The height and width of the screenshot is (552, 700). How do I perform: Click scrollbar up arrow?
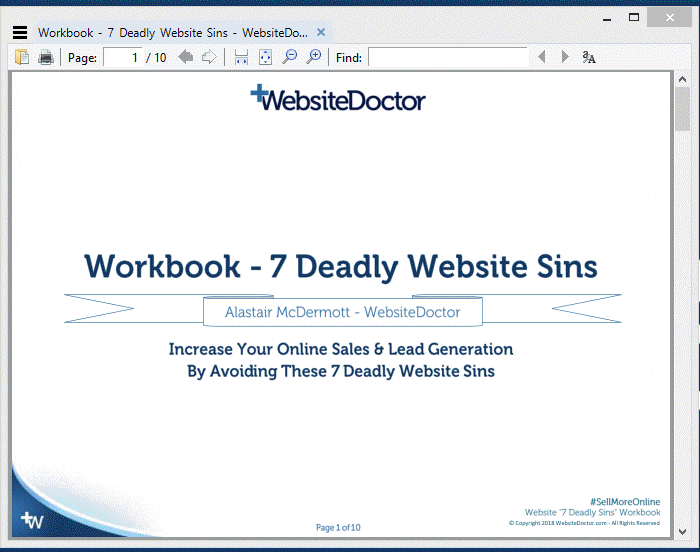pos(682,79)
